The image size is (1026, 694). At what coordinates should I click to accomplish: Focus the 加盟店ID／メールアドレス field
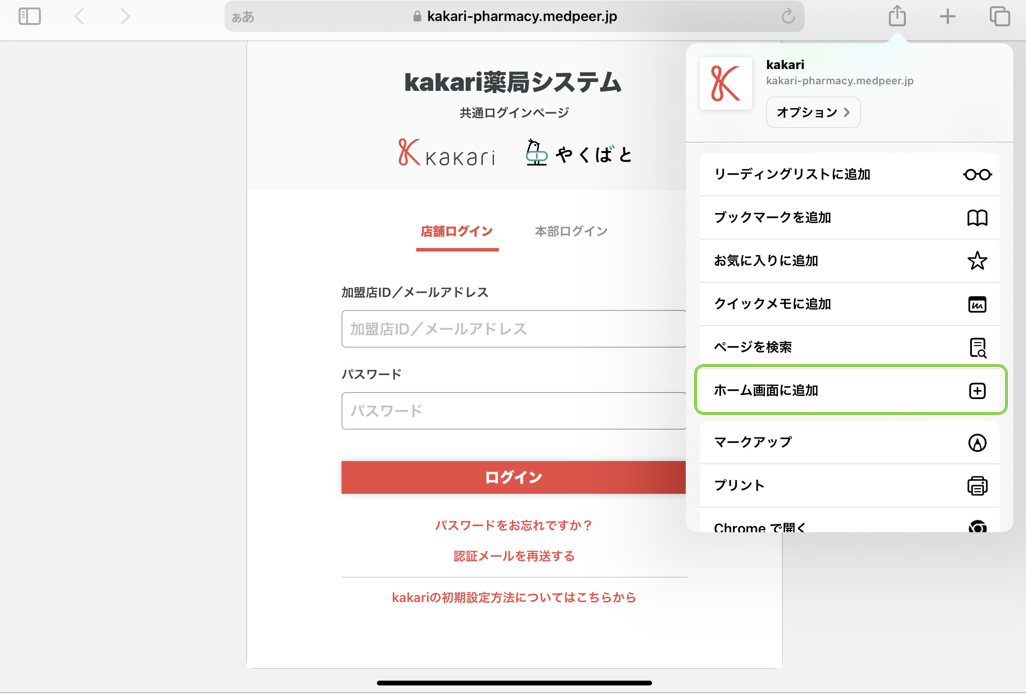tap(514, 329)
